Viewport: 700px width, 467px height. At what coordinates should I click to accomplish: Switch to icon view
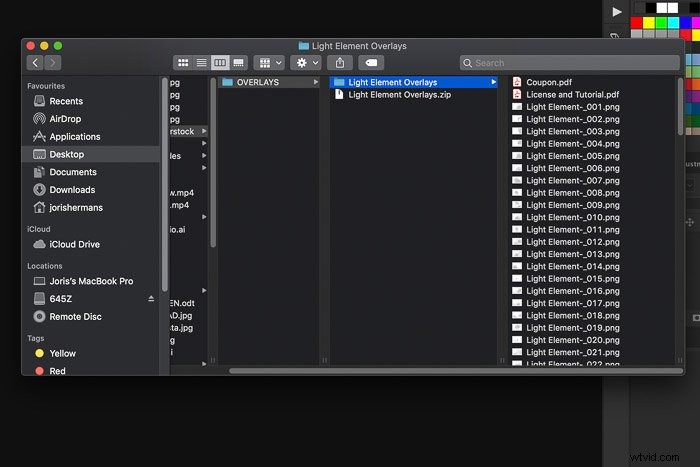(183, 63)
